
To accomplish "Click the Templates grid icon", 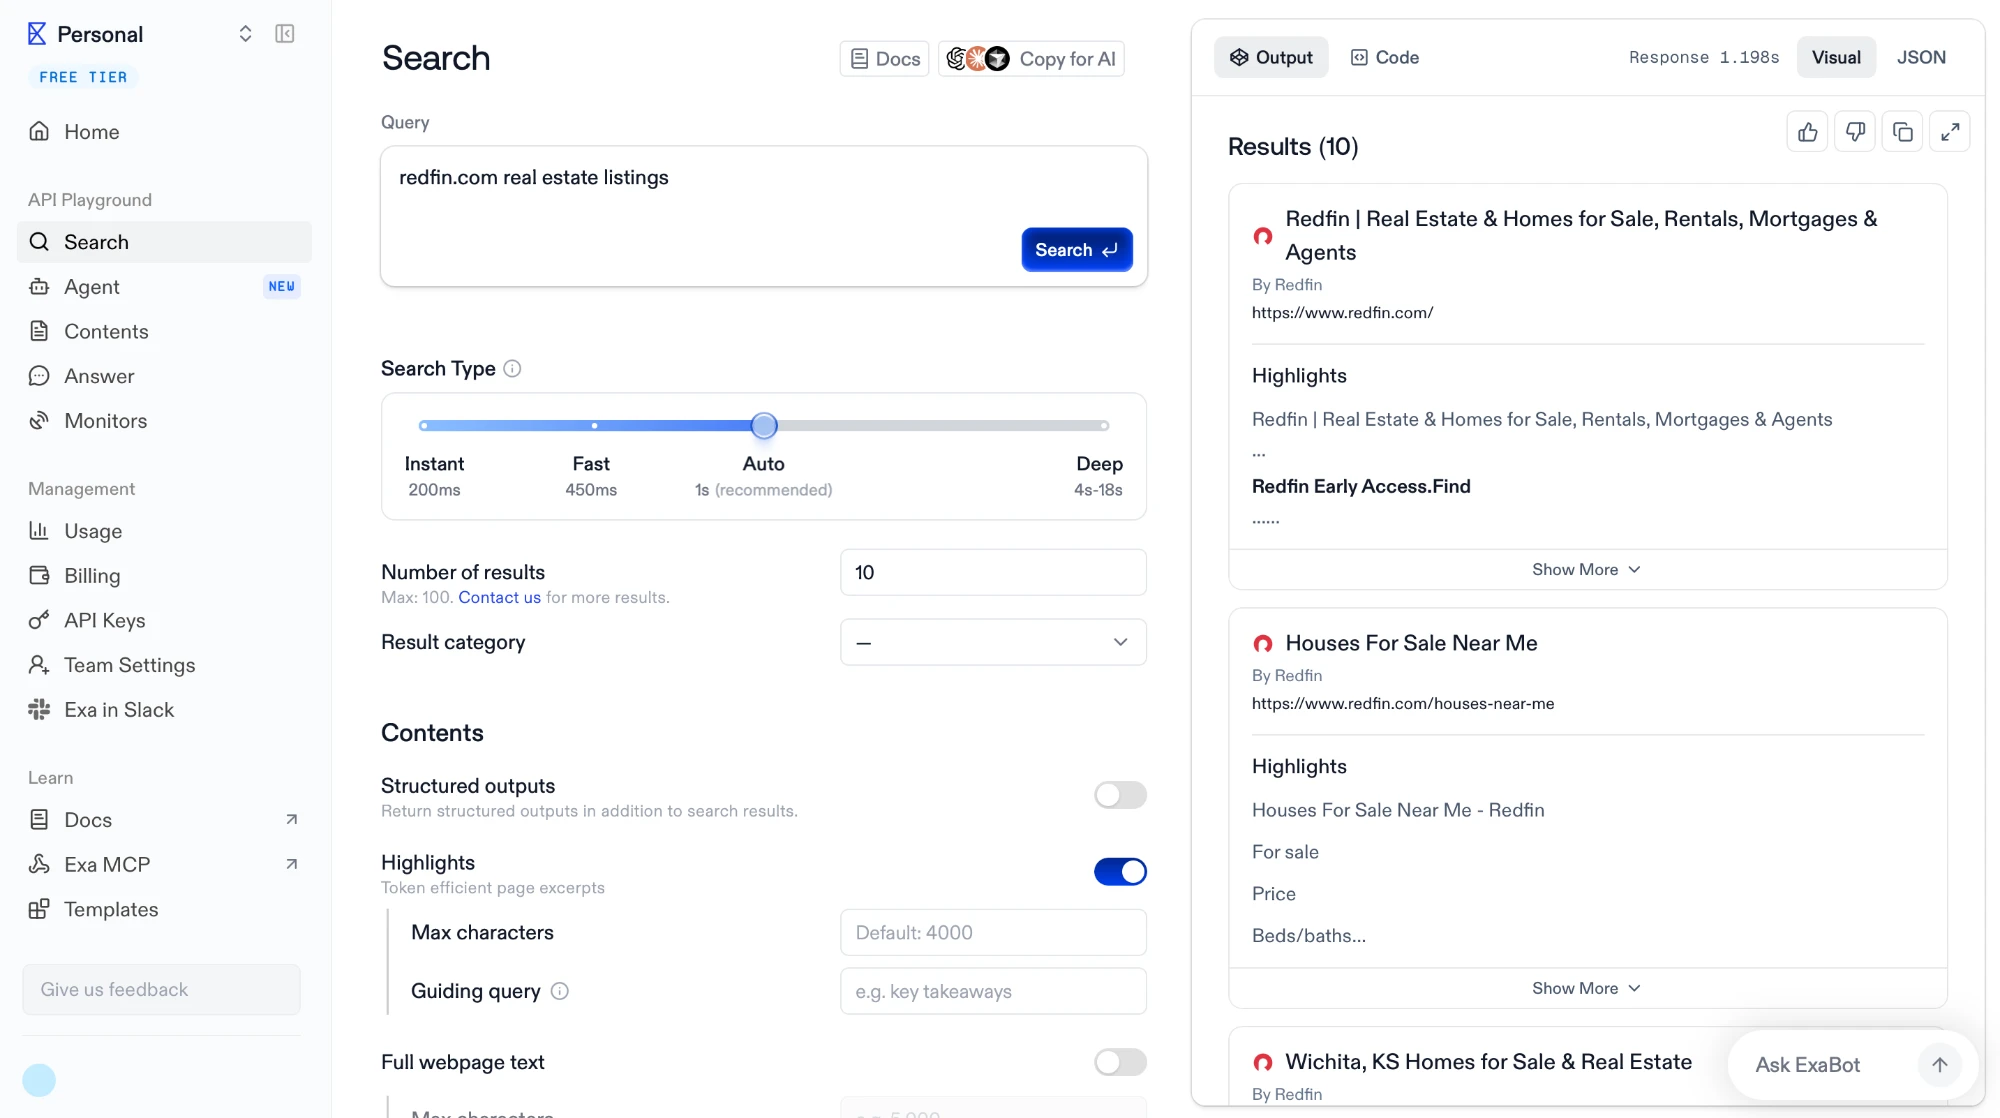I will coord(39,909).
